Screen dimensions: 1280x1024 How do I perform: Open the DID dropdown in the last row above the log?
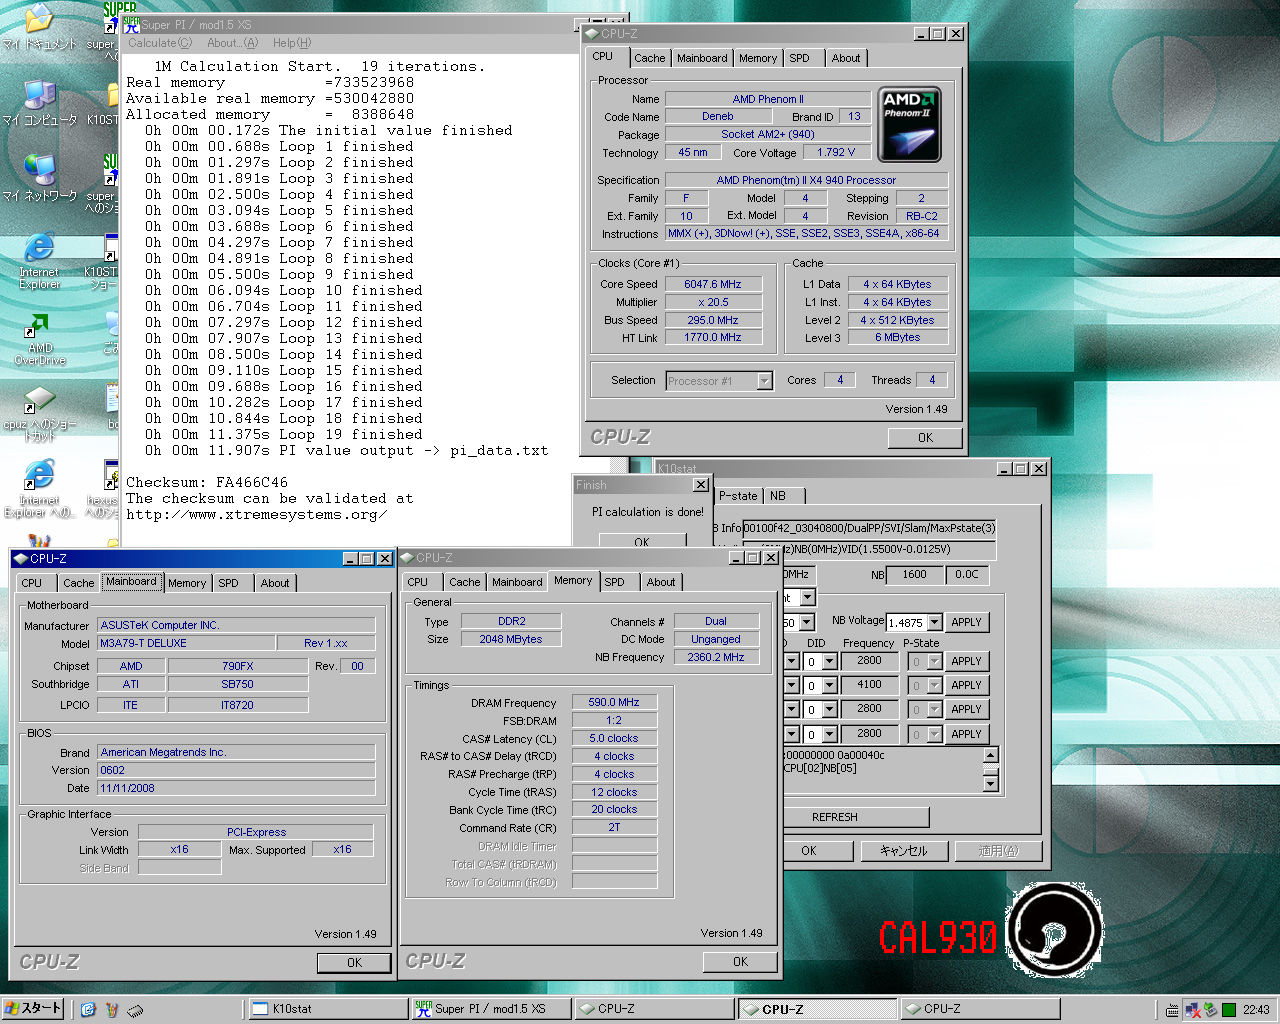pos(829,734)
